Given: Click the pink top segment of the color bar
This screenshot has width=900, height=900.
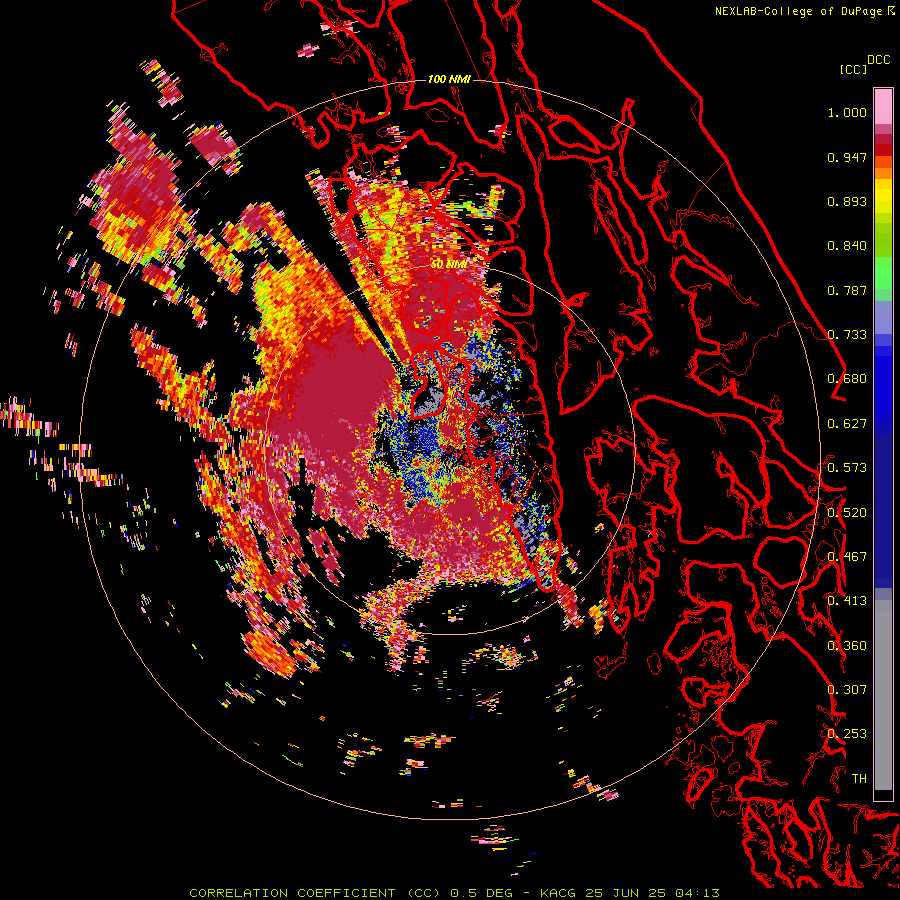Looking at the screenshot, I should pyautogui.click(x=883, y=106).
